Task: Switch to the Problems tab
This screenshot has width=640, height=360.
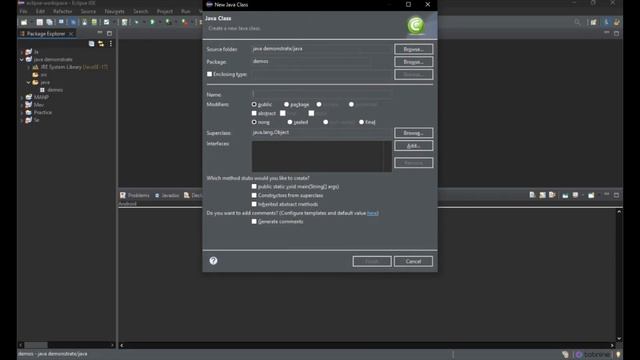Action: point(135,196)
